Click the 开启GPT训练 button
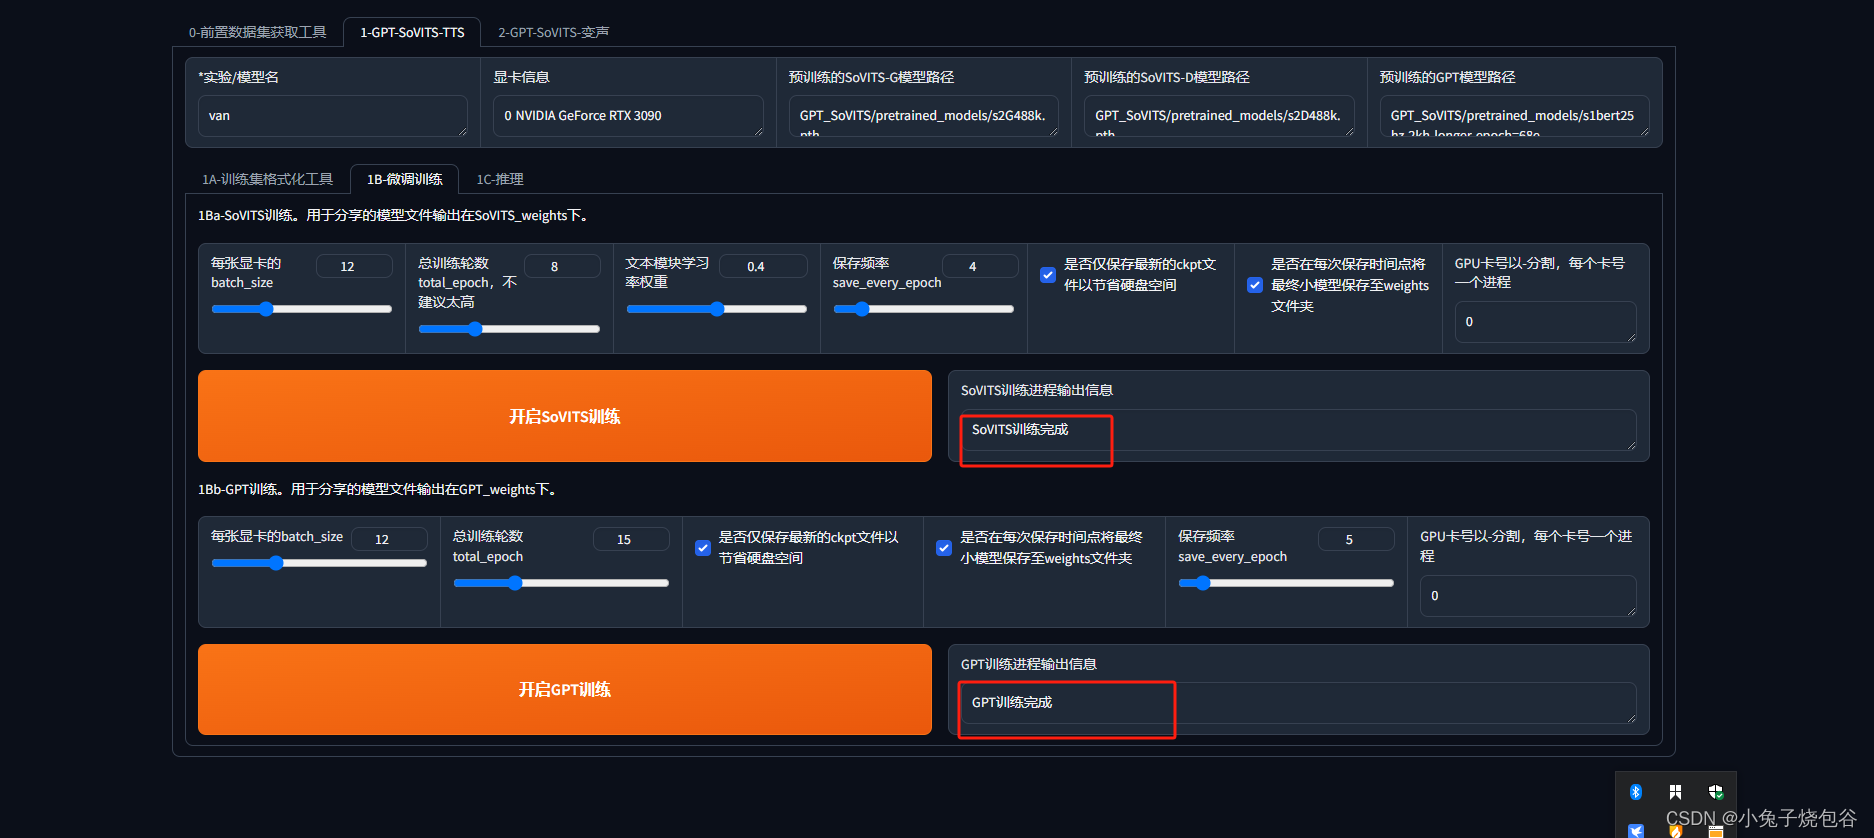 [565, 689]
